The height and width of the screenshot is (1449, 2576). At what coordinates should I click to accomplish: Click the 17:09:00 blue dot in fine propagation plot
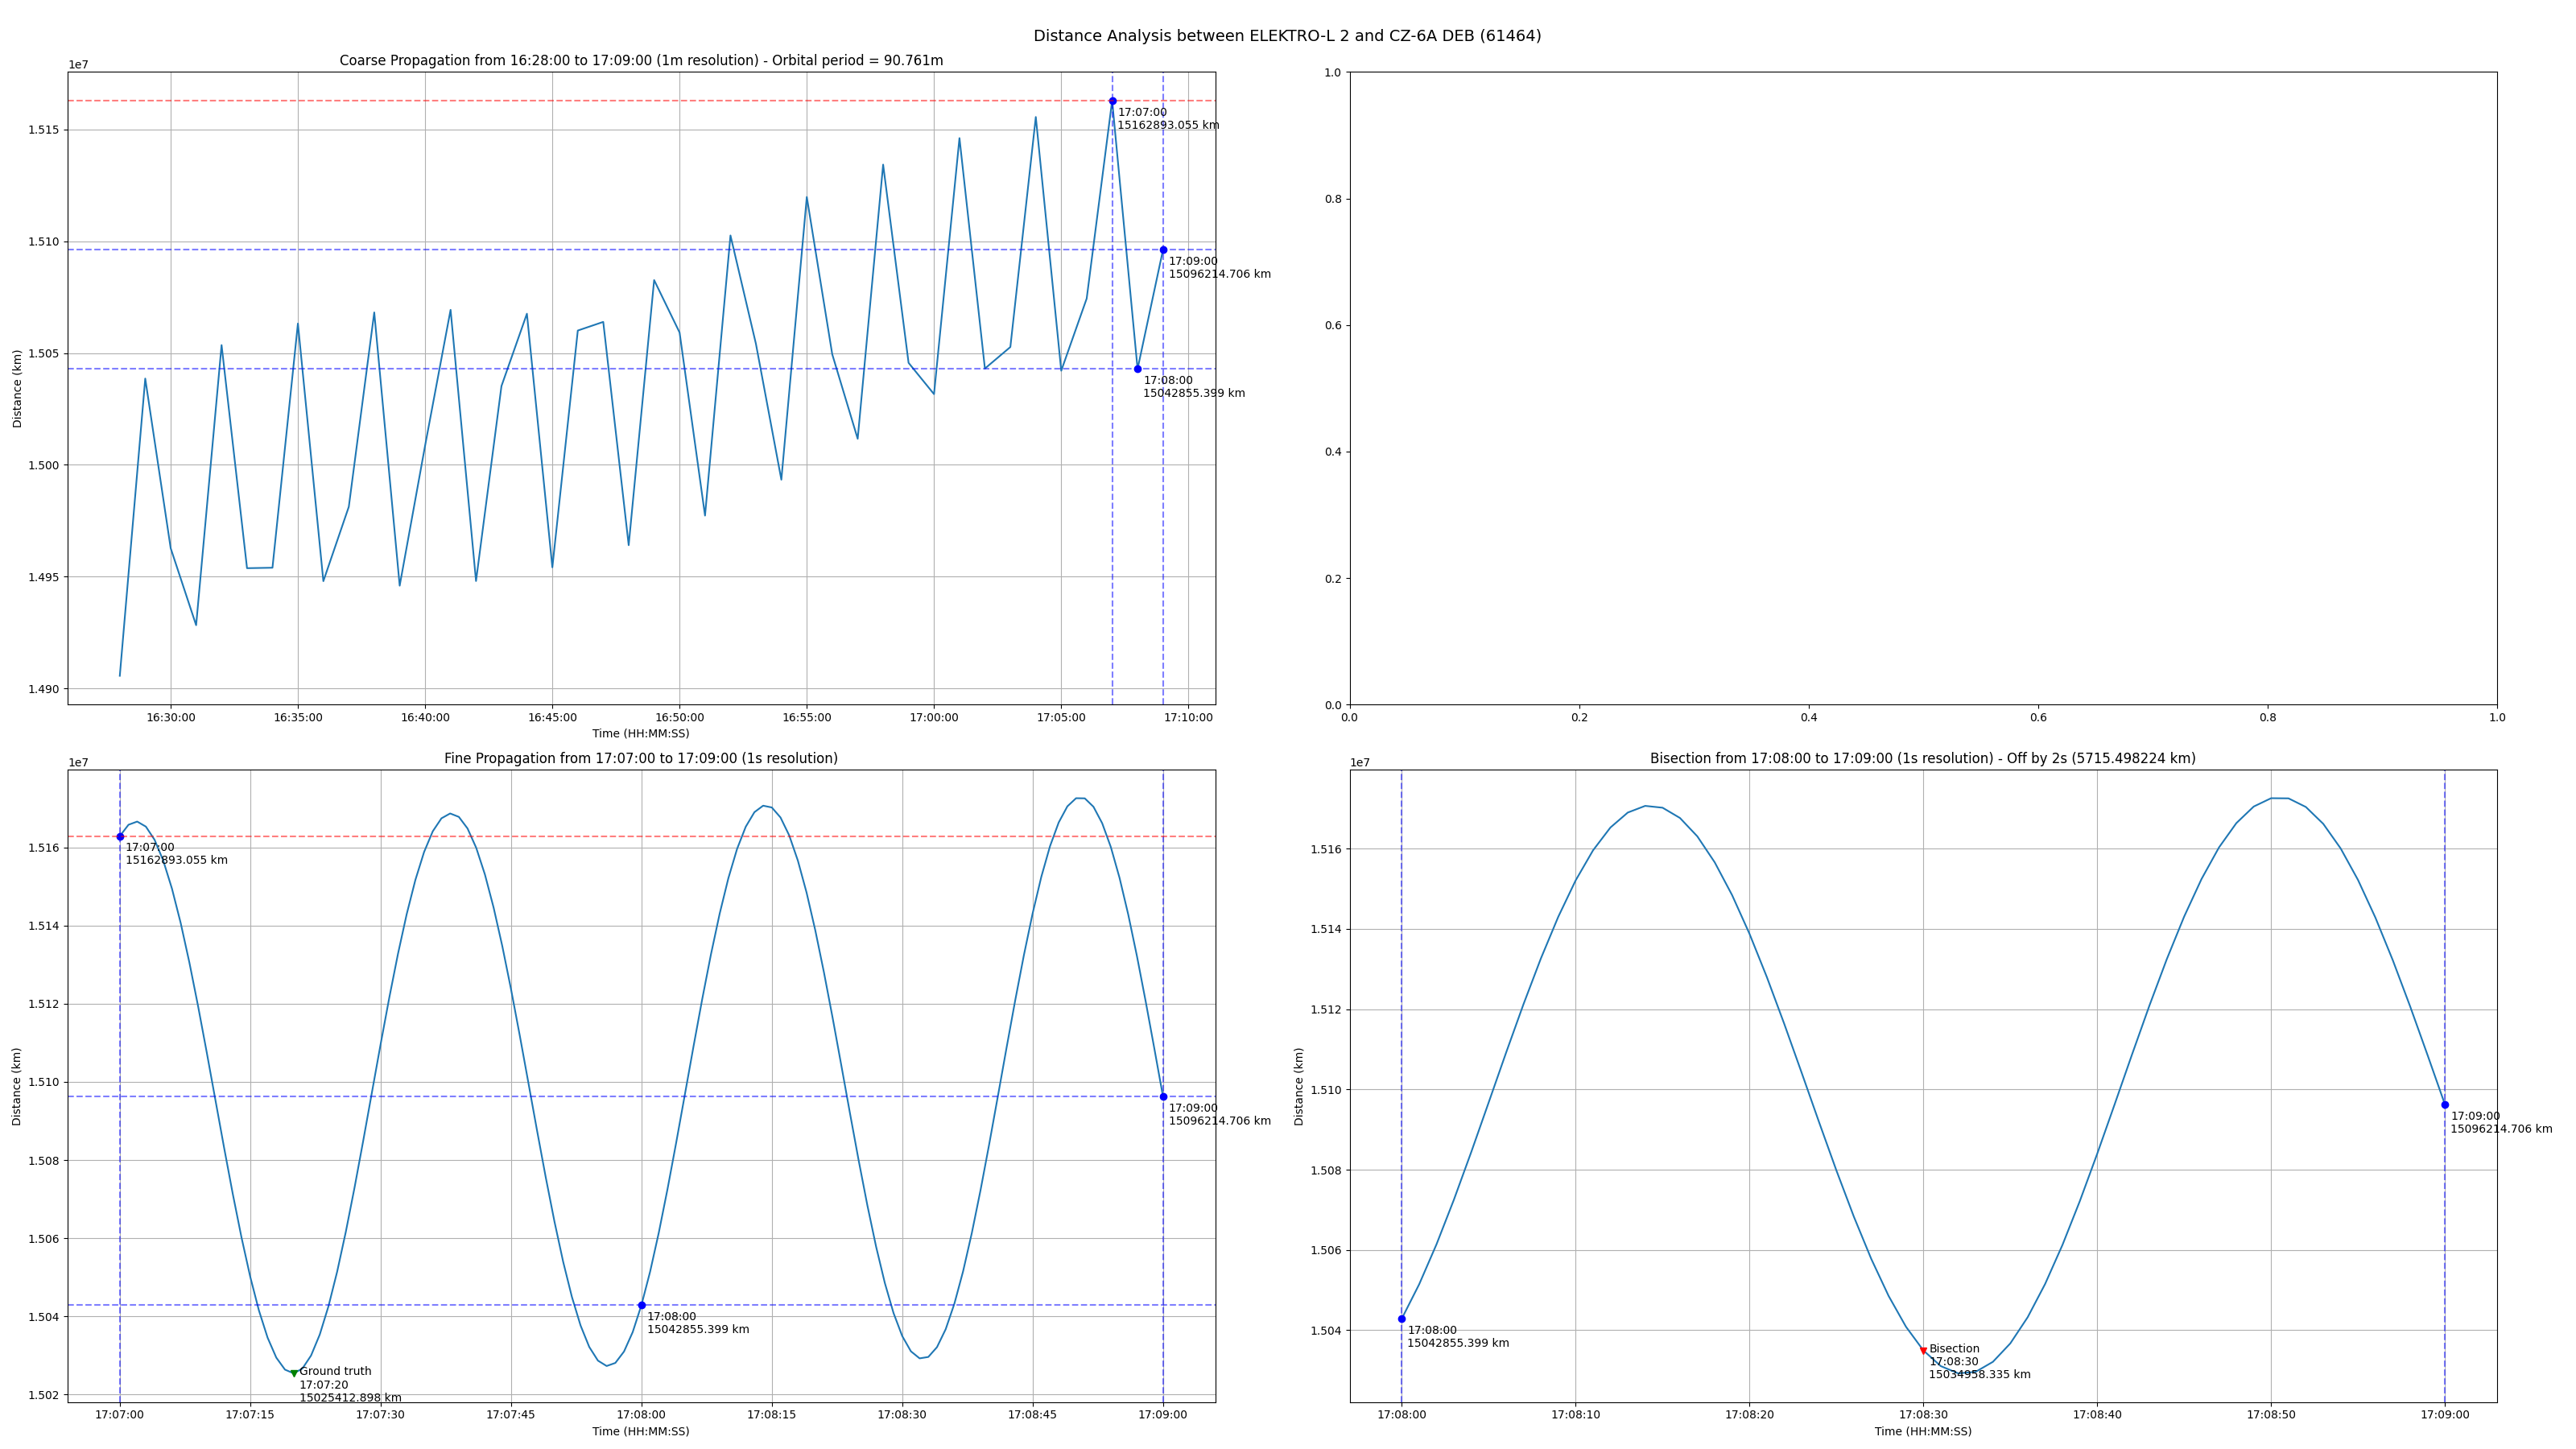point(1163,1097)
